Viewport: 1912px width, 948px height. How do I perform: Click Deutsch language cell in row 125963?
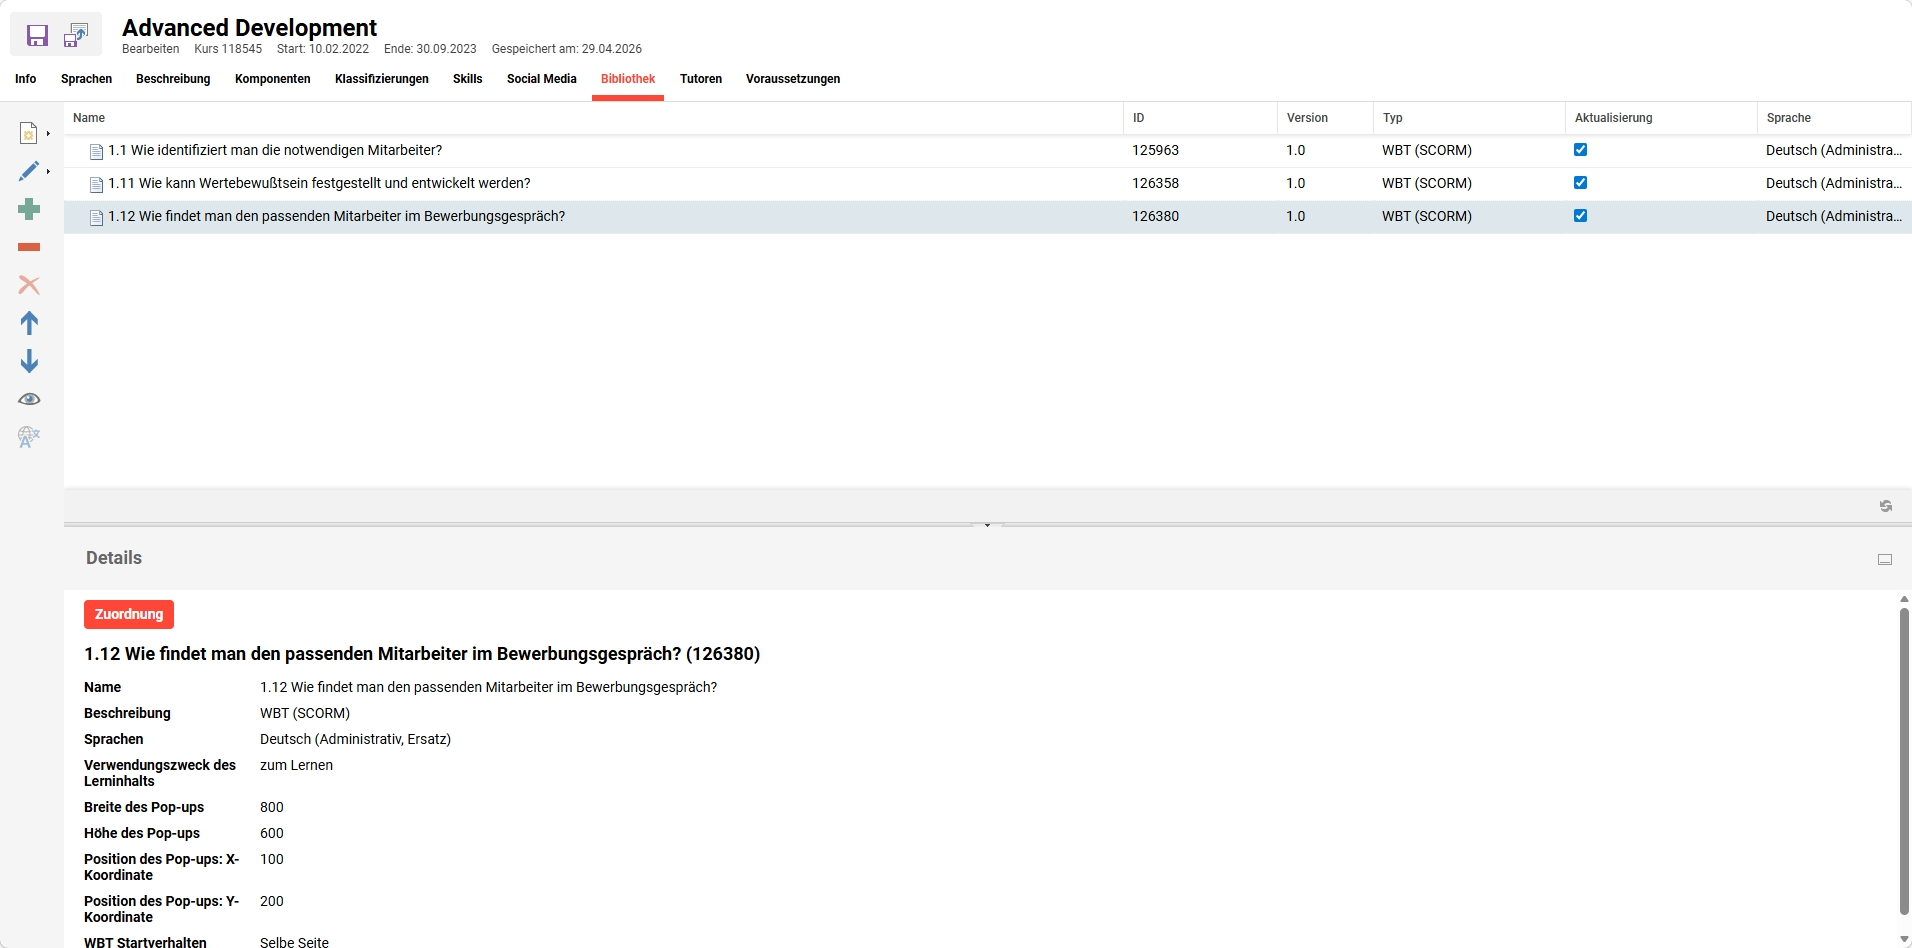[x=1834, y=150]
